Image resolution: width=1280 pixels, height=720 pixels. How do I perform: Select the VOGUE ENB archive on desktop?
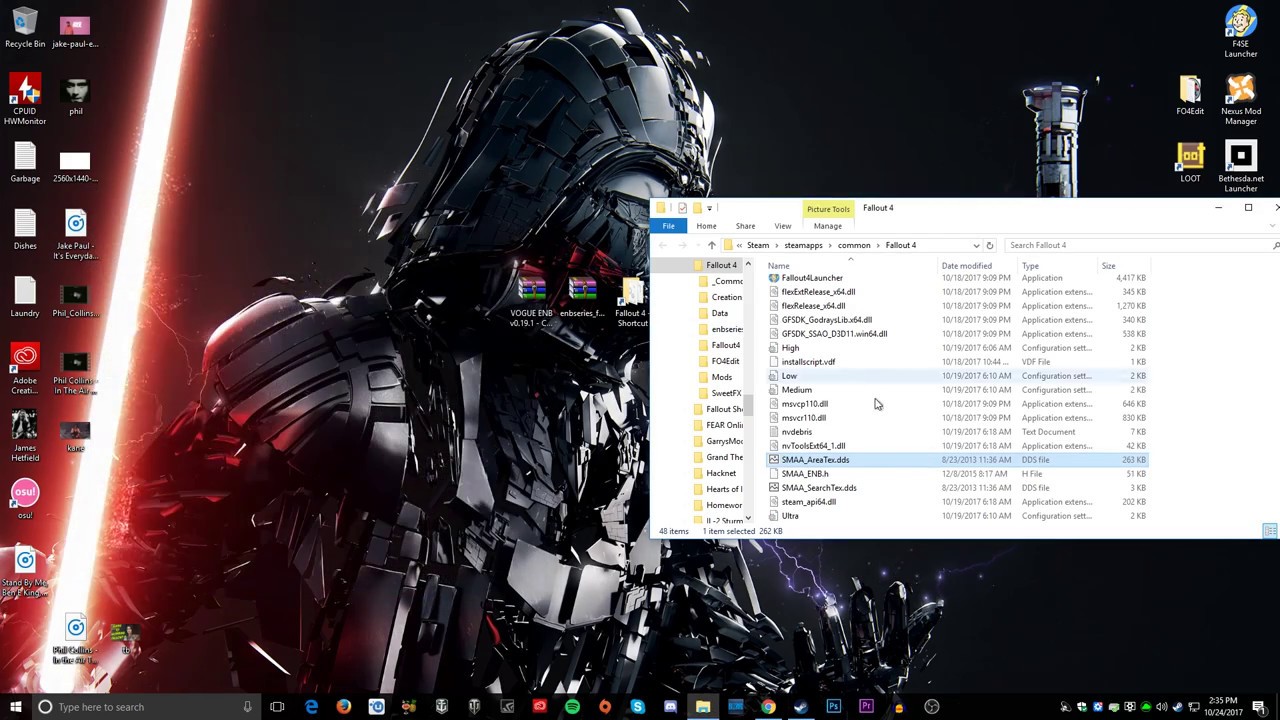531,303
